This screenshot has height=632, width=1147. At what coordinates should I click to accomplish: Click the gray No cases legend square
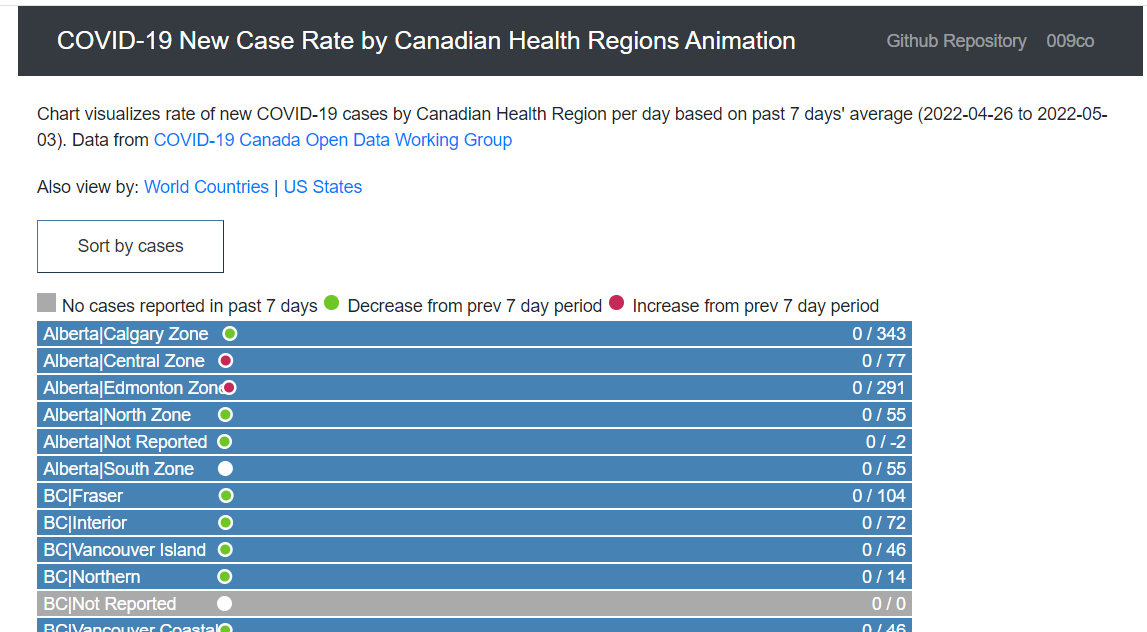pos(46,302)
